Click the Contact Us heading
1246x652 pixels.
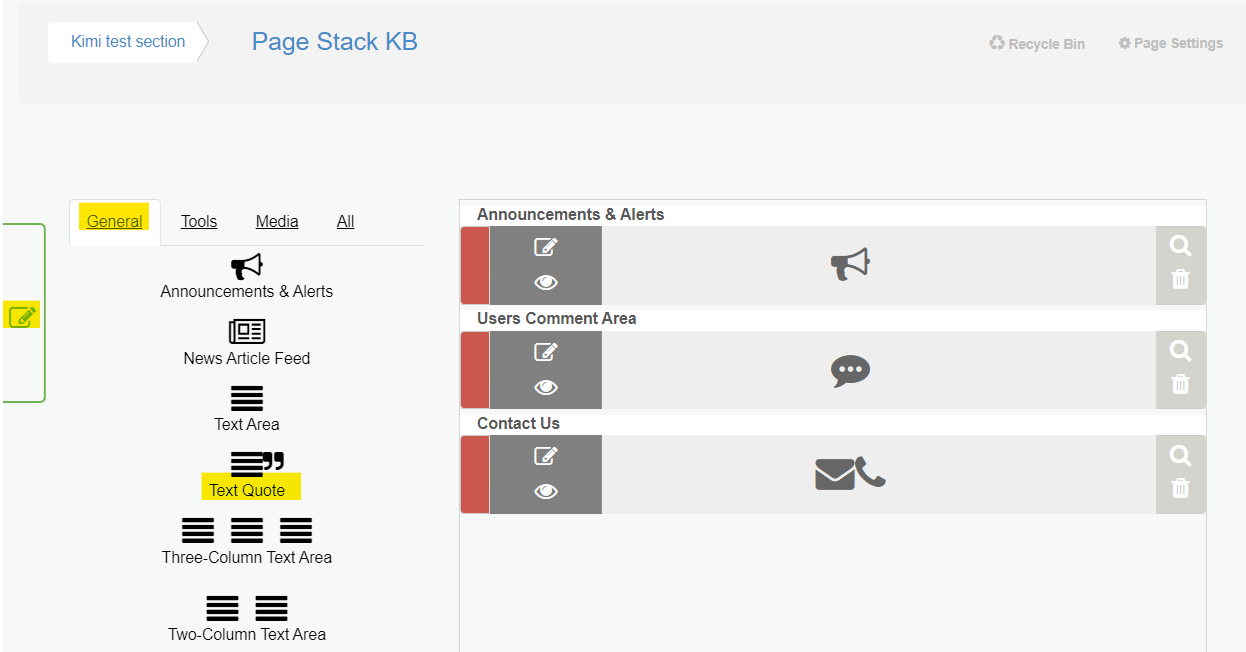tap(518, 423)
